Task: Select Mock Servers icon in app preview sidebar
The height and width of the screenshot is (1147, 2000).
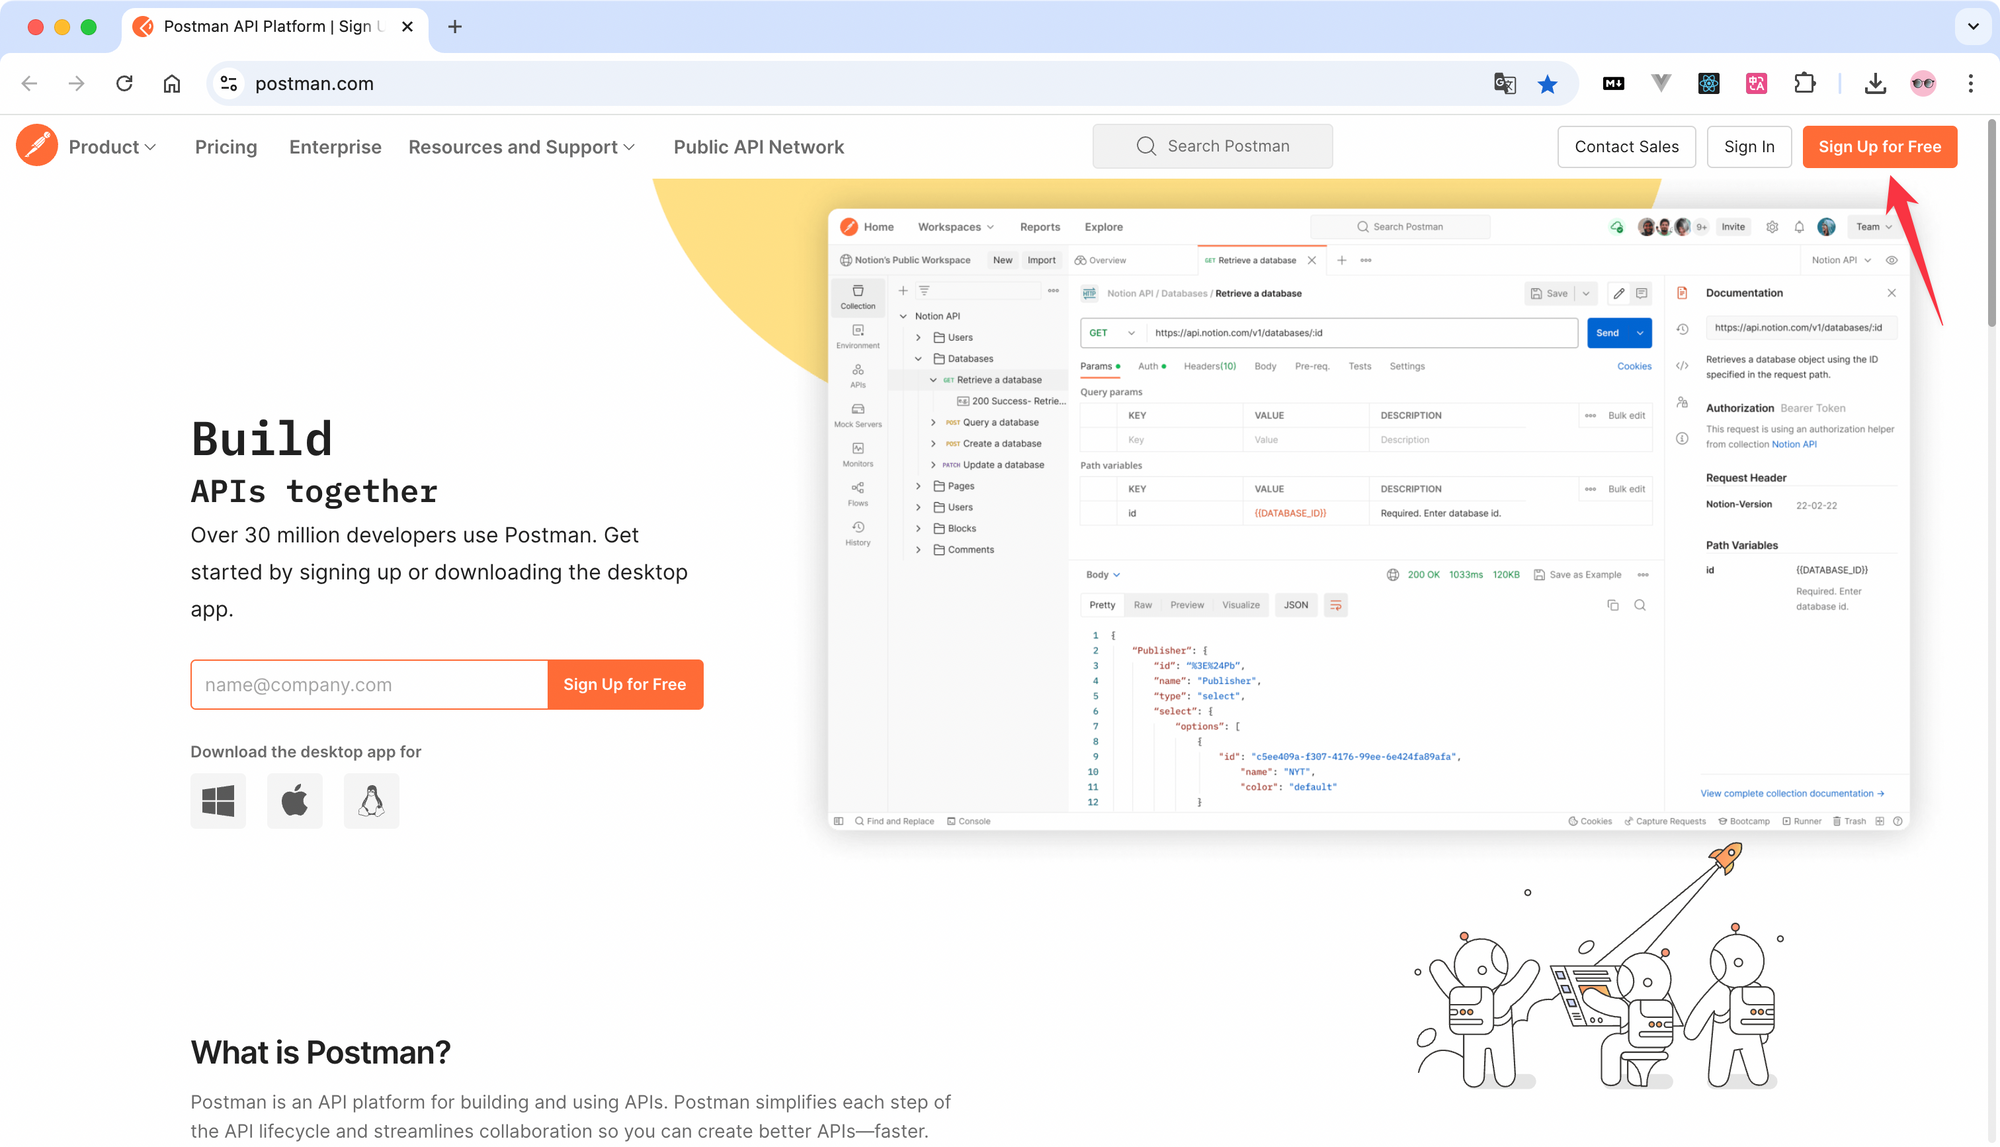Action: coord(857,415)
